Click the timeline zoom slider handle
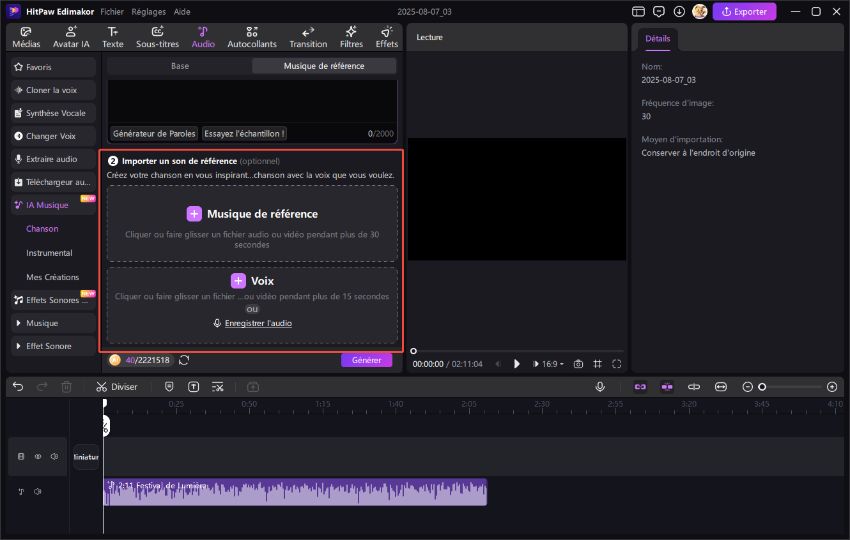Image resolution: width=850 pixels, height=540 pixels. [762, 387]
